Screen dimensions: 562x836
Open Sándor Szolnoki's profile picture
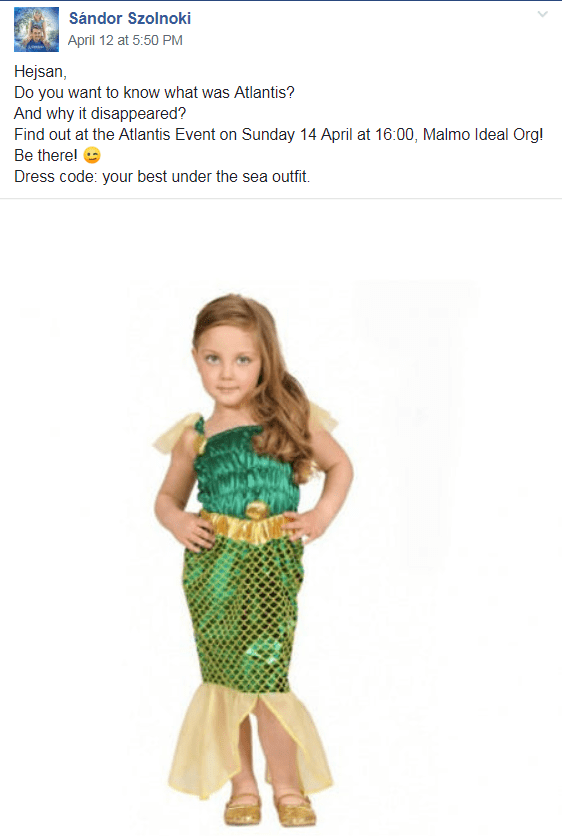click(36, 29)
